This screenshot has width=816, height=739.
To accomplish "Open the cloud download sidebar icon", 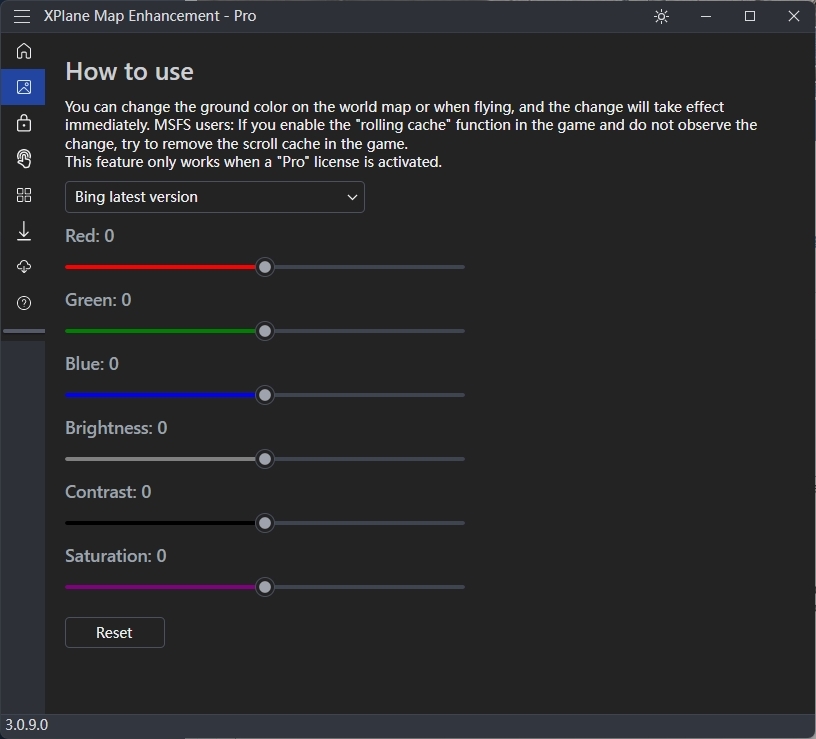I will click(x=24, y=267).
